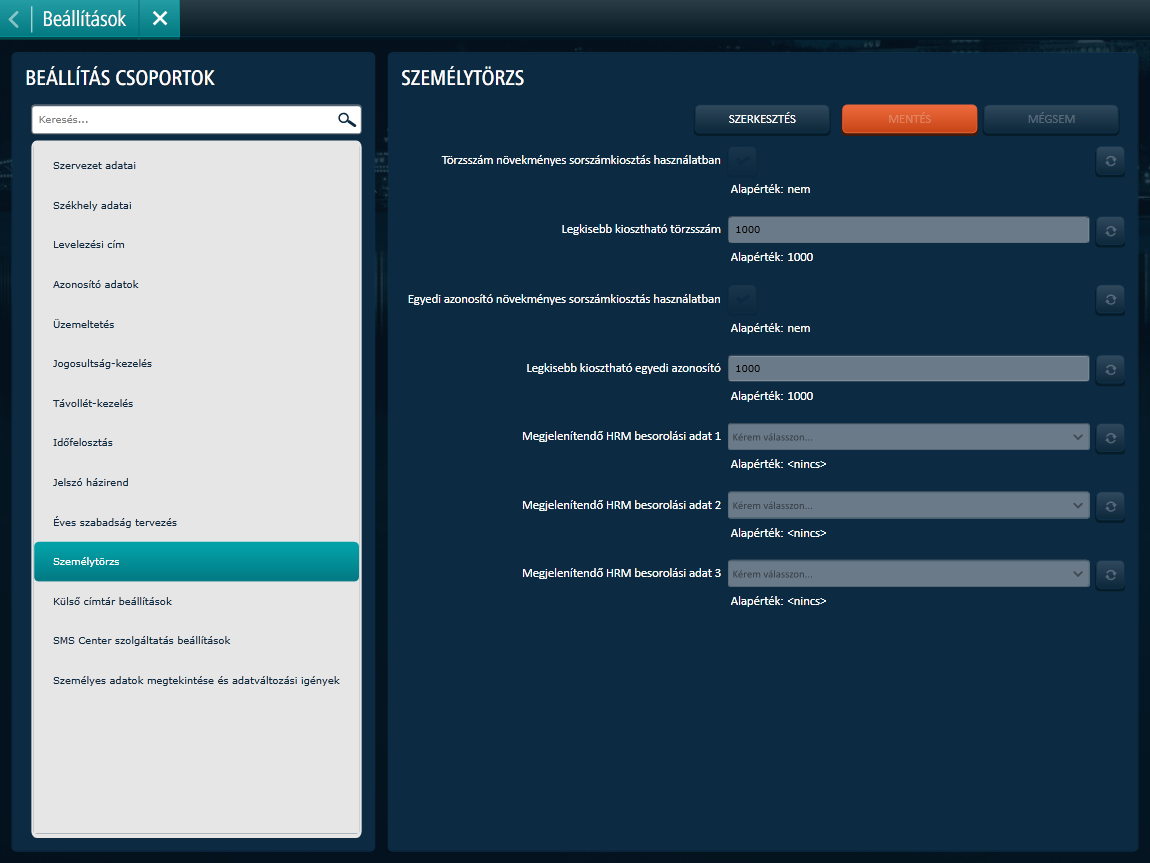Open Megjelenítendő HRM besorolási adat 1 dropdown

click(908, 437)
